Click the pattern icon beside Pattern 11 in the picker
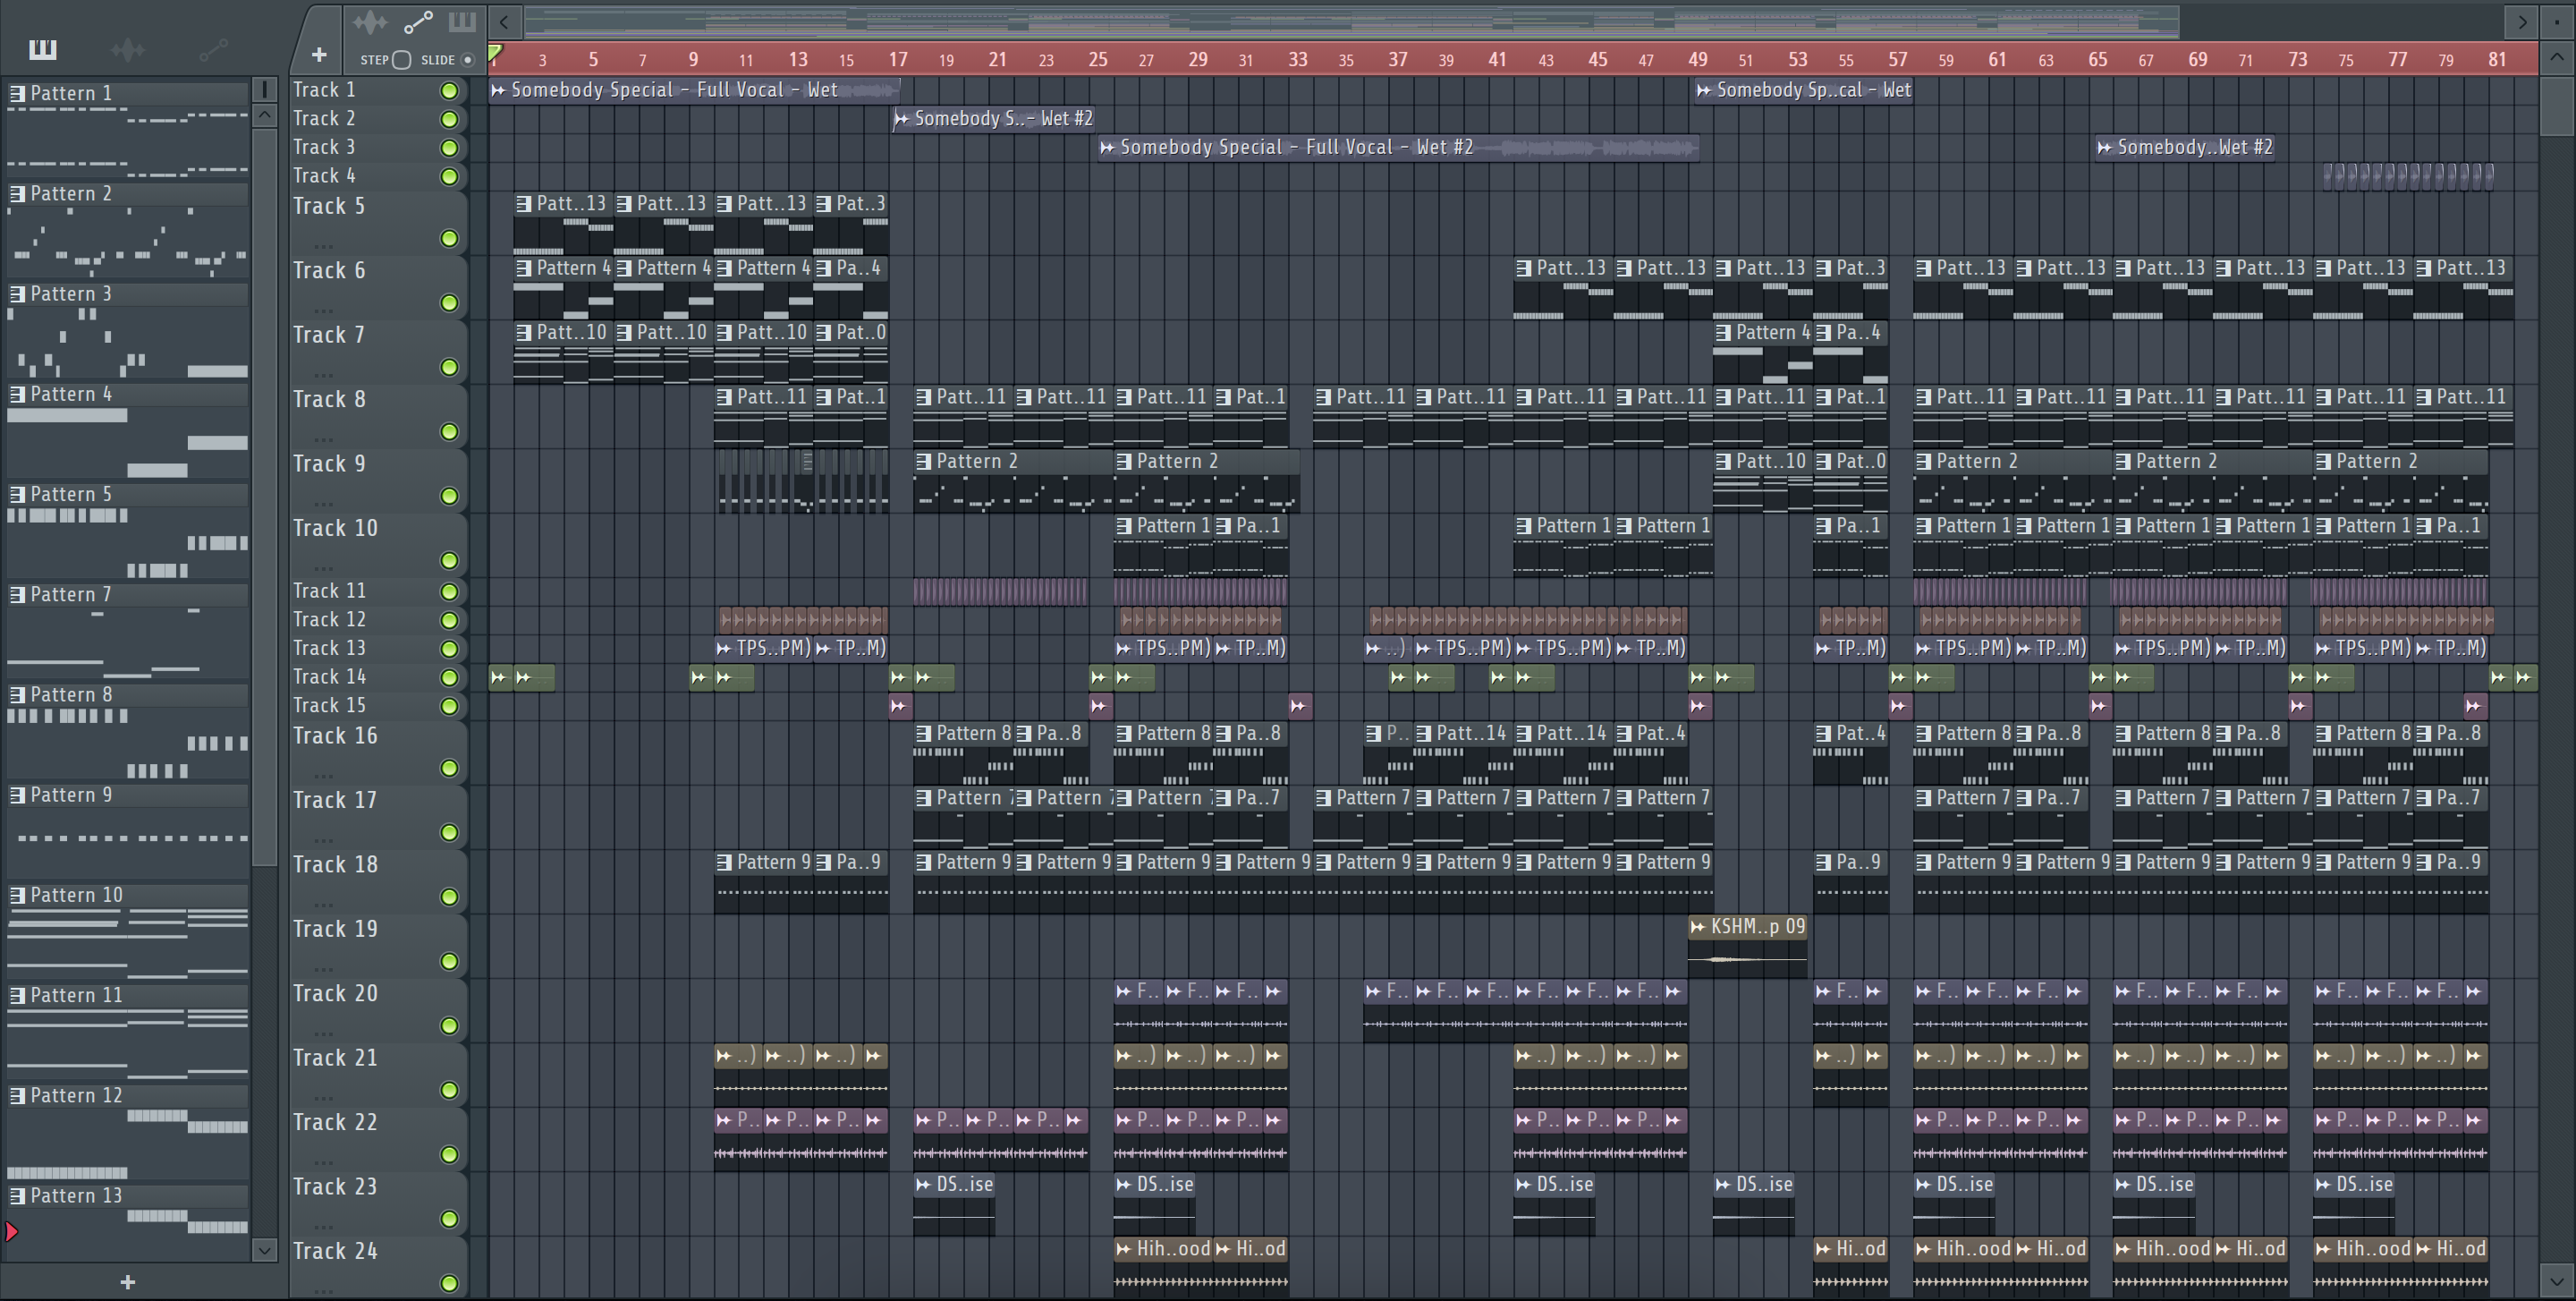The height and width of the screenshot is (1301, 2576). point(18,996)
